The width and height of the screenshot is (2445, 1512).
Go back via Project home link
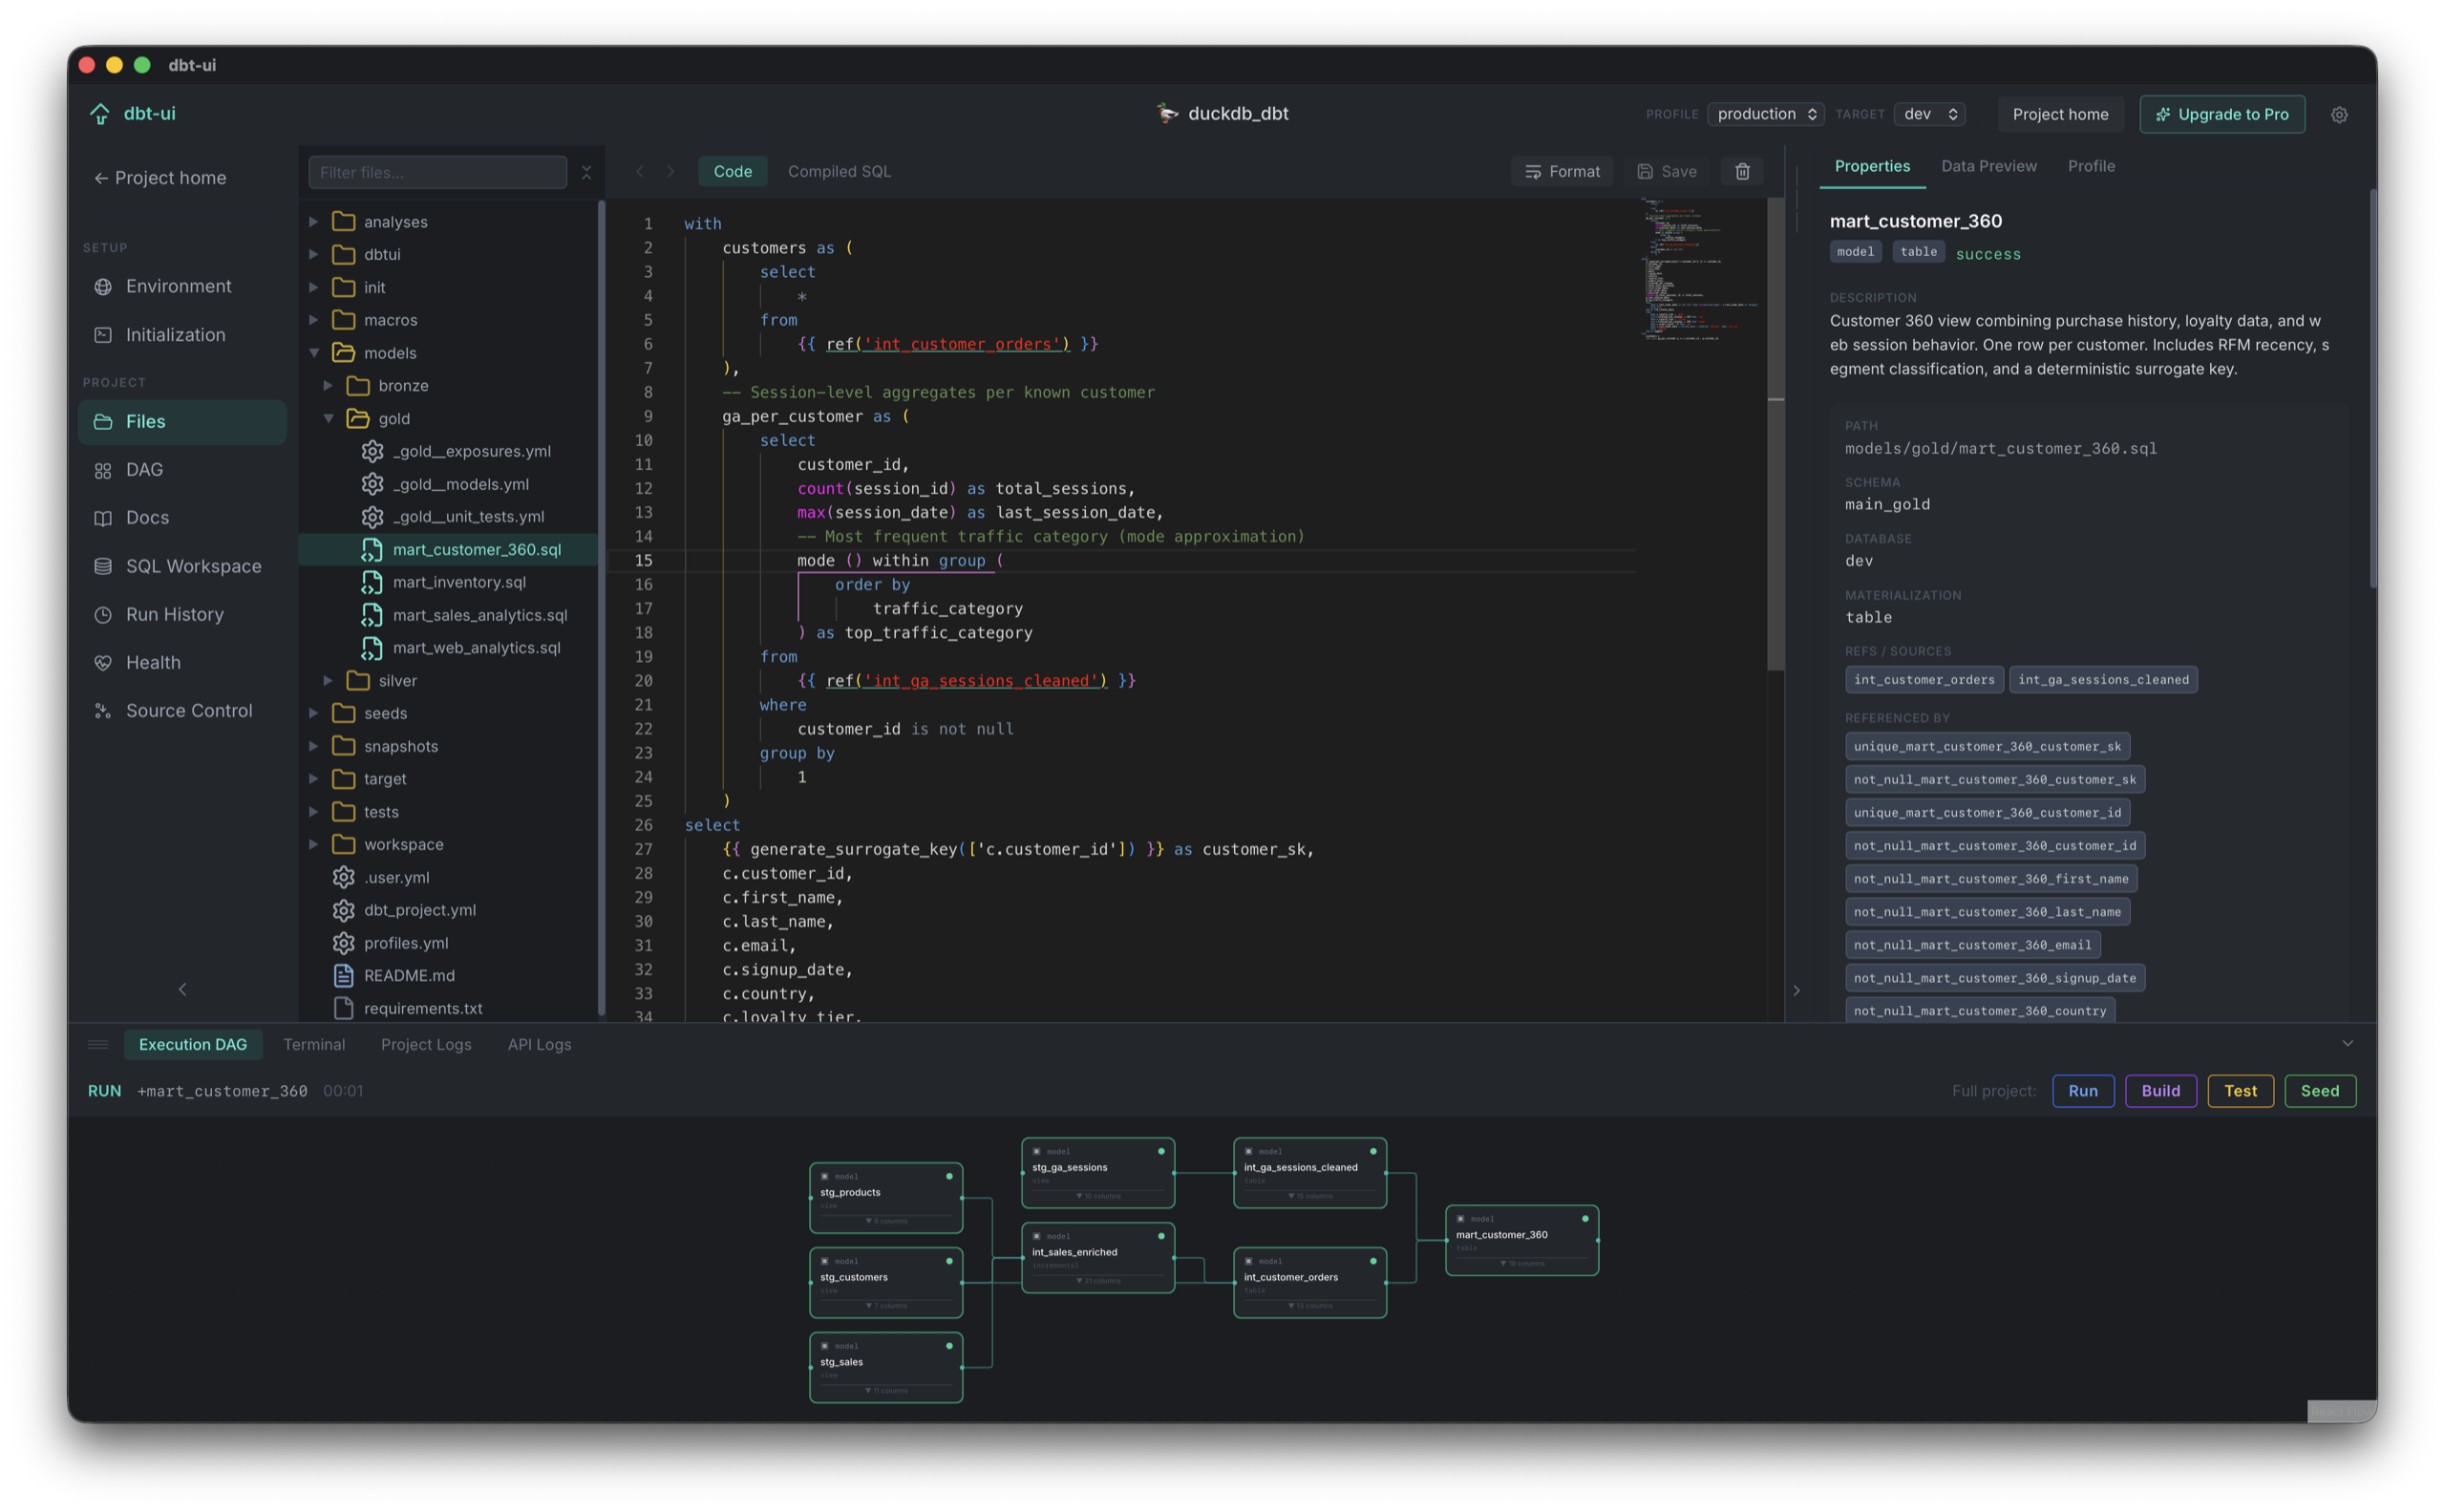[161, 178]
